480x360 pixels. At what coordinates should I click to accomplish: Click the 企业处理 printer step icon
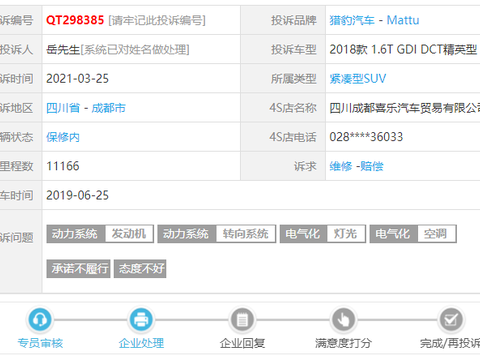click(x=141, y=320)
